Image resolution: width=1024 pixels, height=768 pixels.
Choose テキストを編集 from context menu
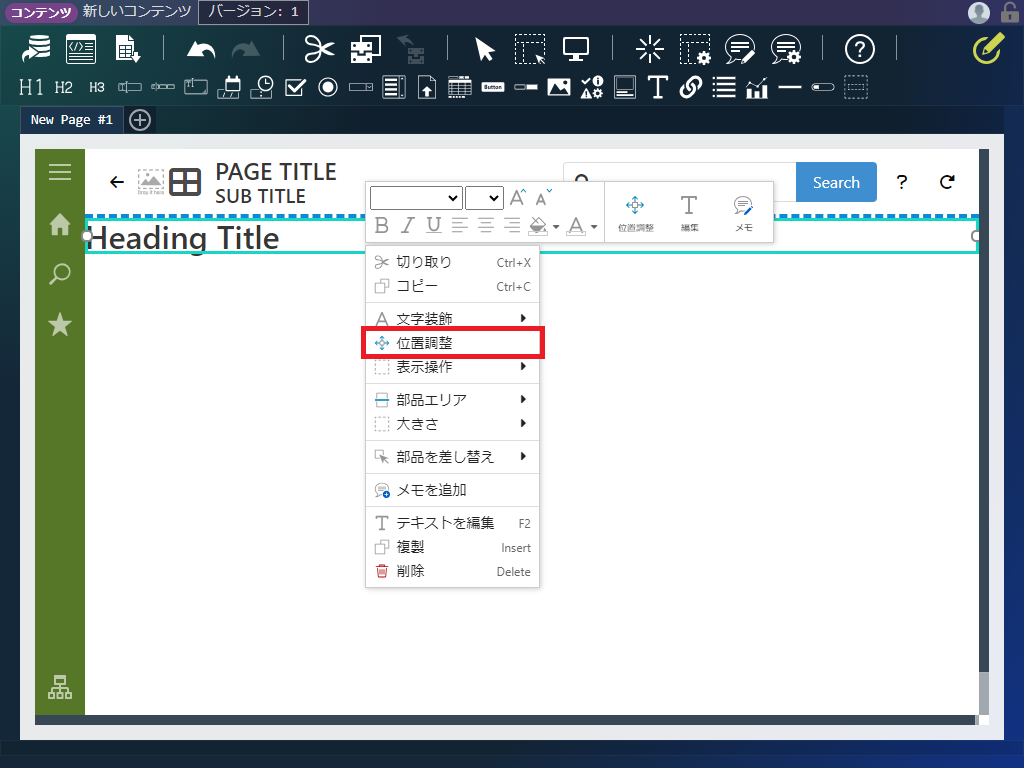click(453, 523)
